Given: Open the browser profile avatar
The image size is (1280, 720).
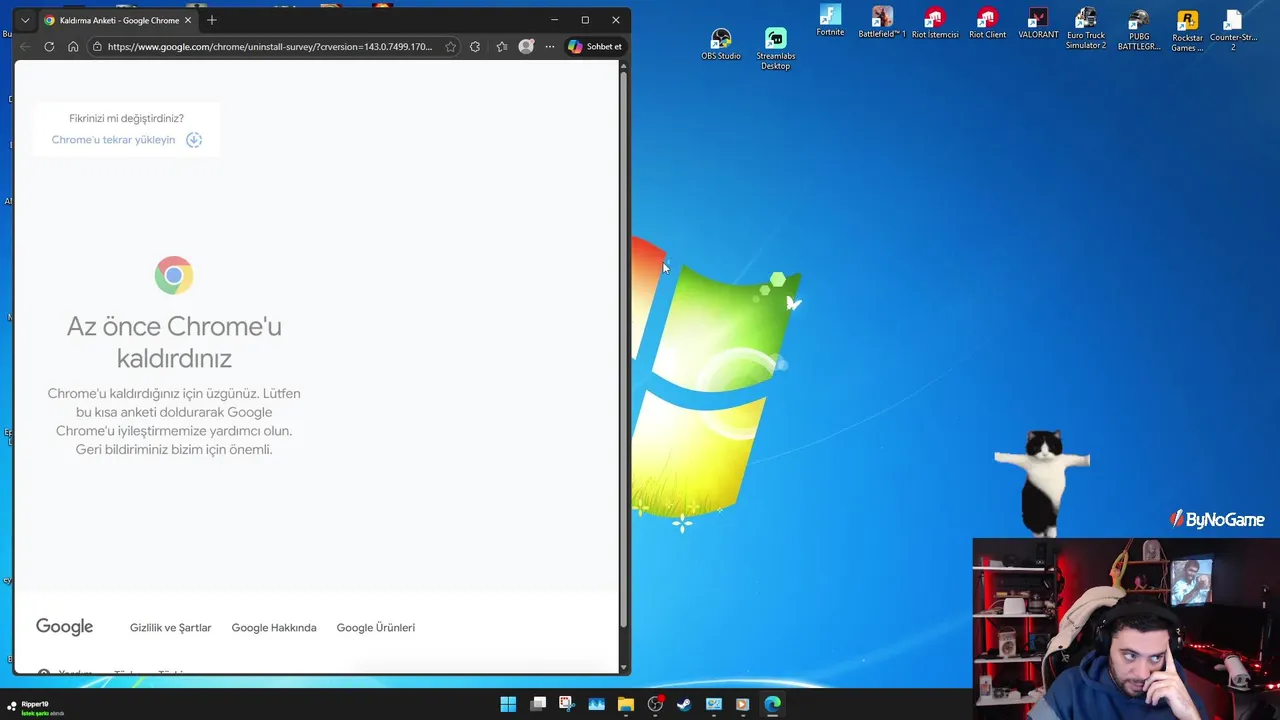Looking at the screenshot, I should point(526,47).
